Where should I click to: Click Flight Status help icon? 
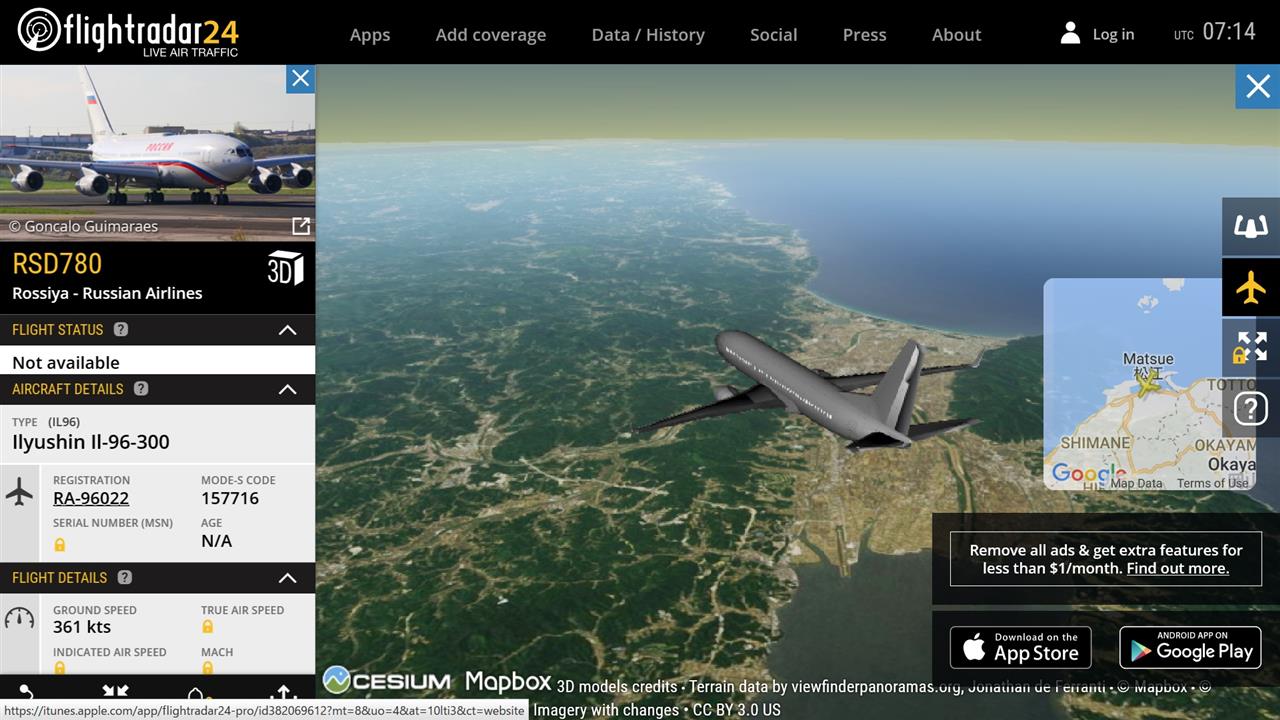point(121,329)
